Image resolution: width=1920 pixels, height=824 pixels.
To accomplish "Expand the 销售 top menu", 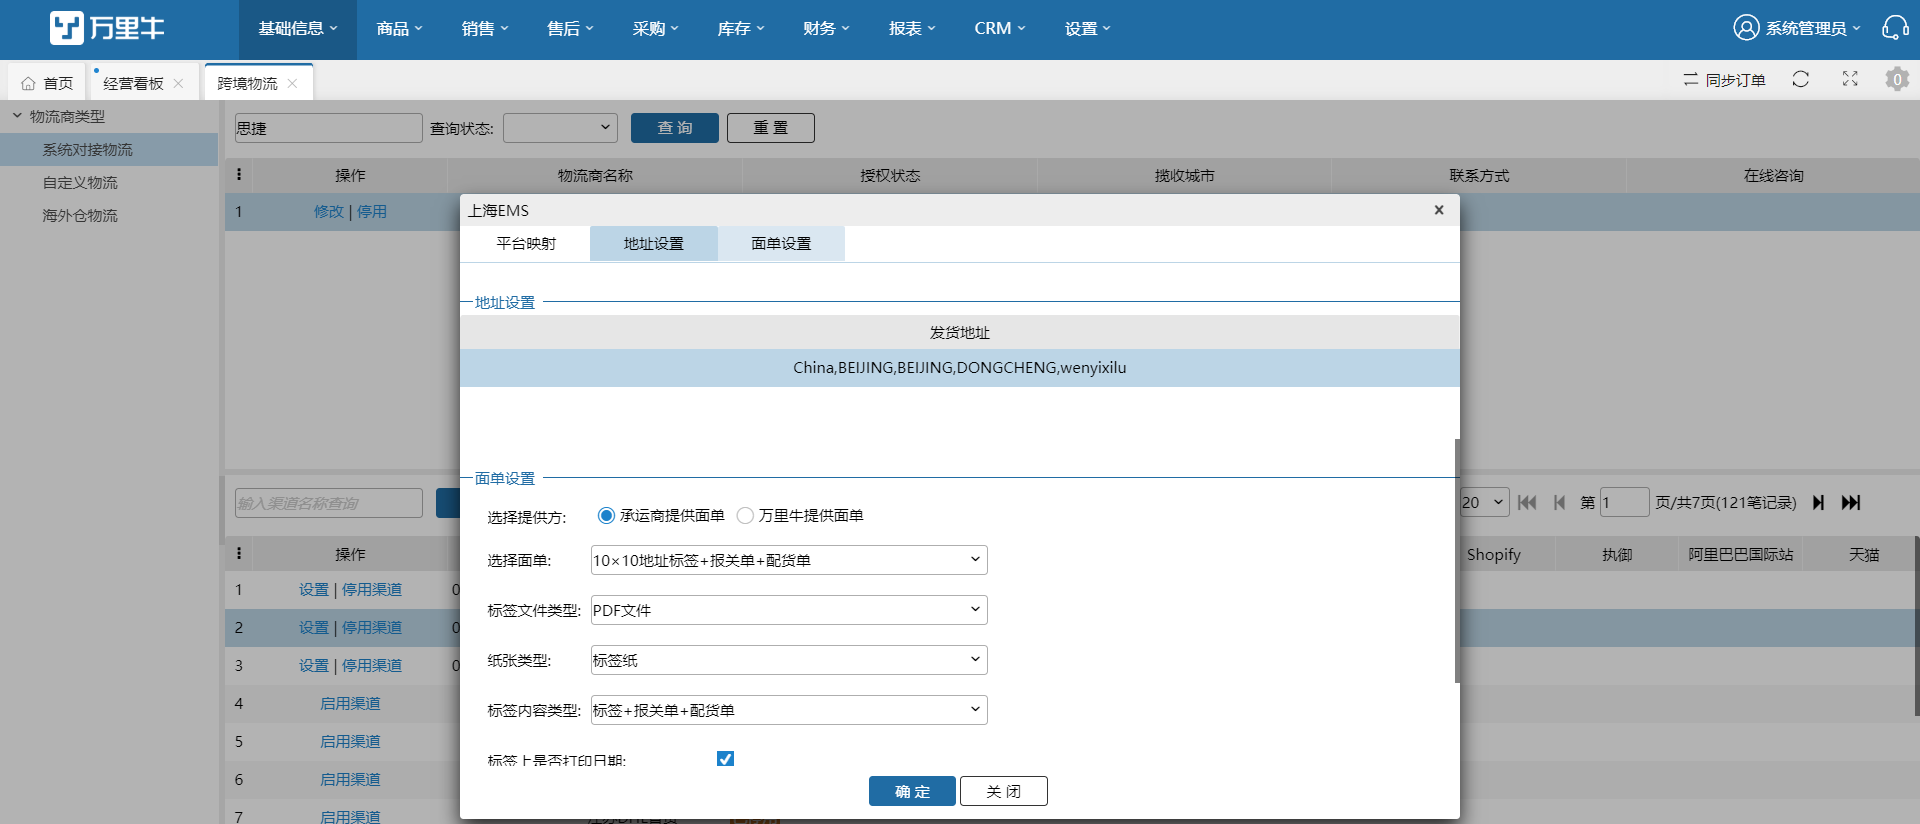I will coord(485,29).
